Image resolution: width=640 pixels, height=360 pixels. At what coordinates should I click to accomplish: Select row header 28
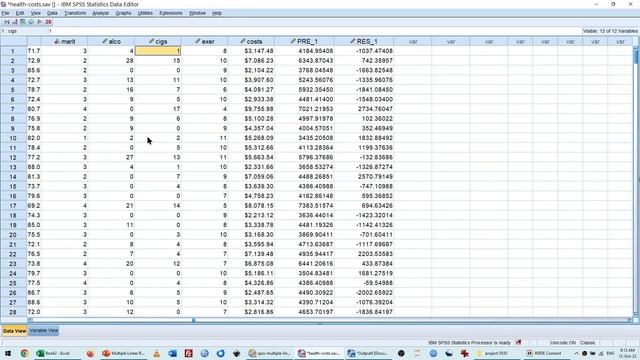(13, 312)
